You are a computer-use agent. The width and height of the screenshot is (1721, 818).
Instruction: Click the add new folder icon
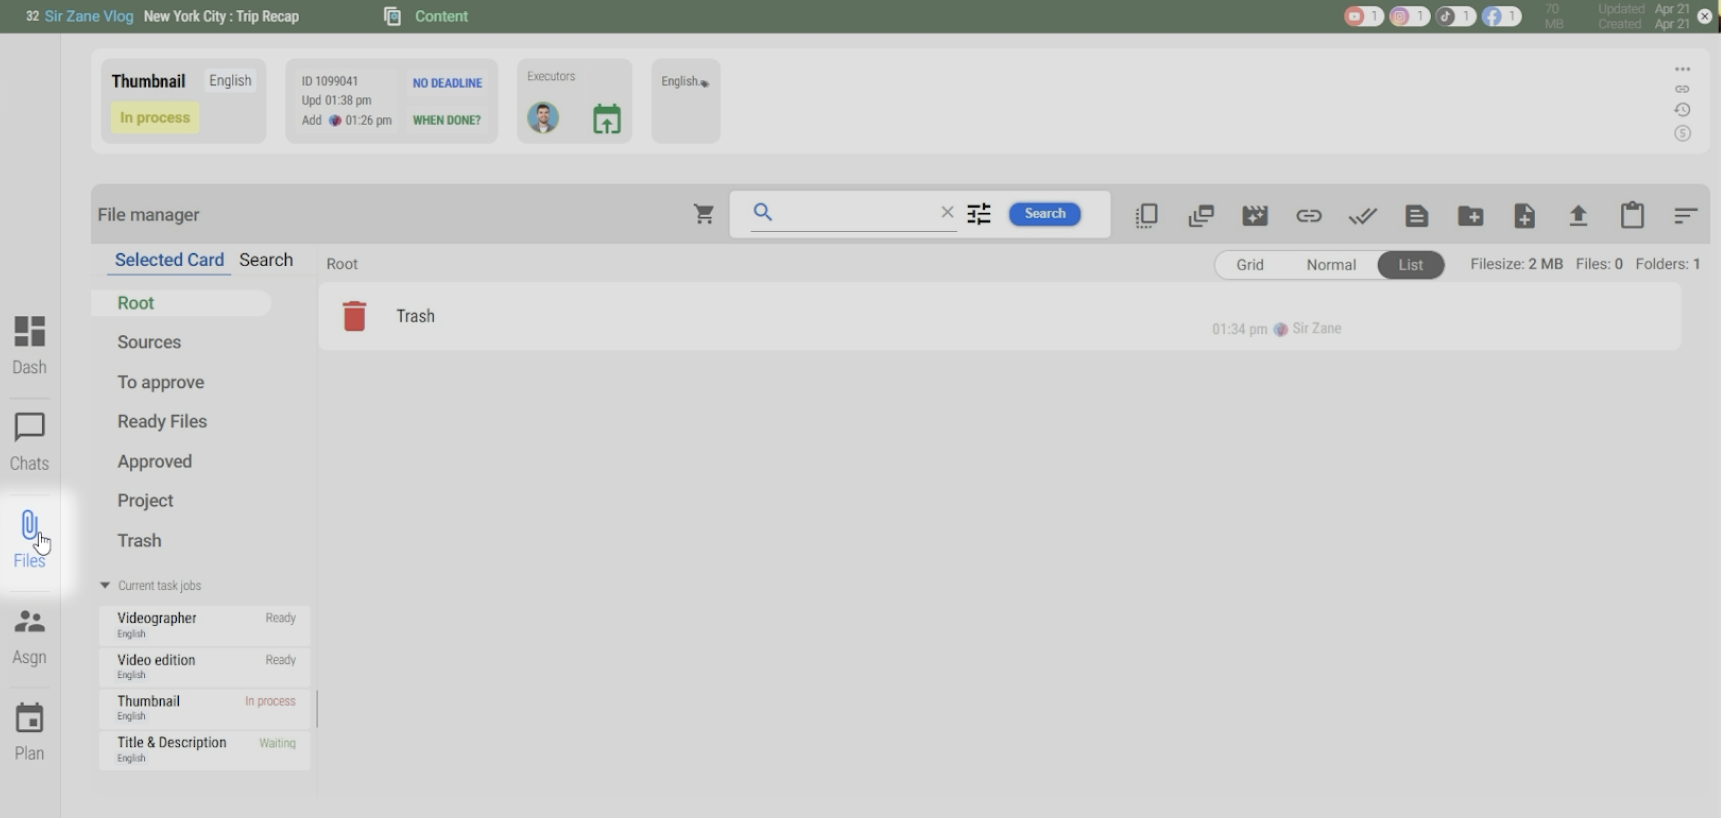tap(1470, 216)
